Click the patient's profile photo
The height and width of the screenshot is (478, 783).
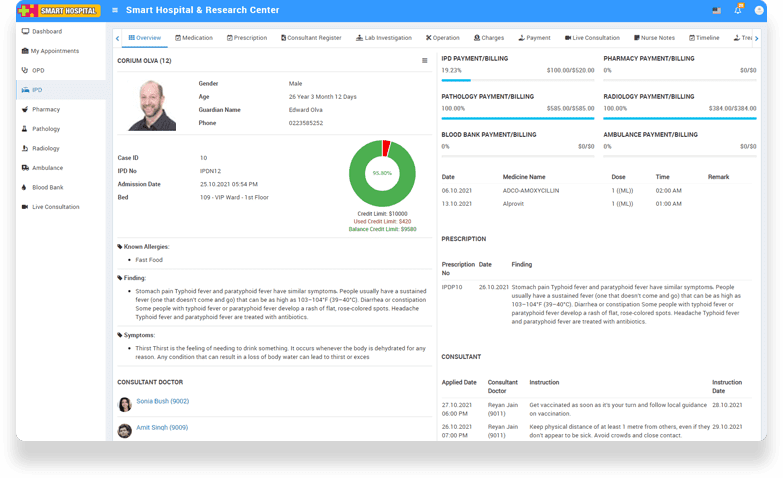(152, 104)
